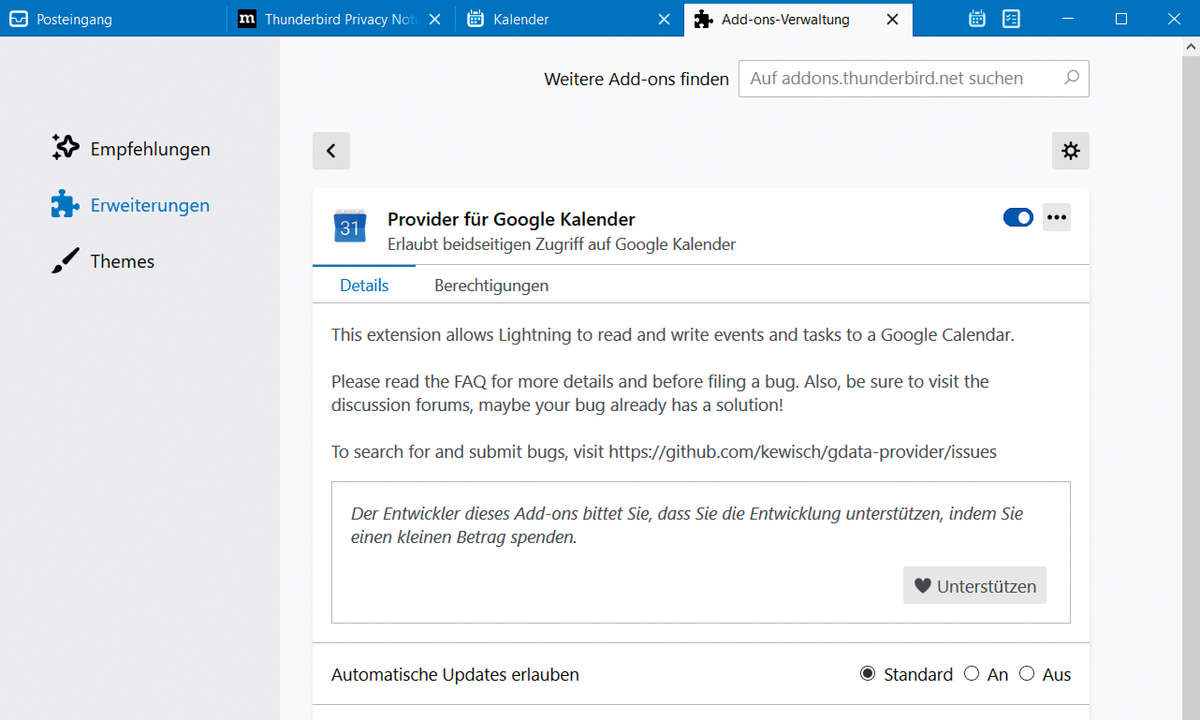
Task: Select Themes brush icon in the sidebar
Action: (x=65, y=261)
